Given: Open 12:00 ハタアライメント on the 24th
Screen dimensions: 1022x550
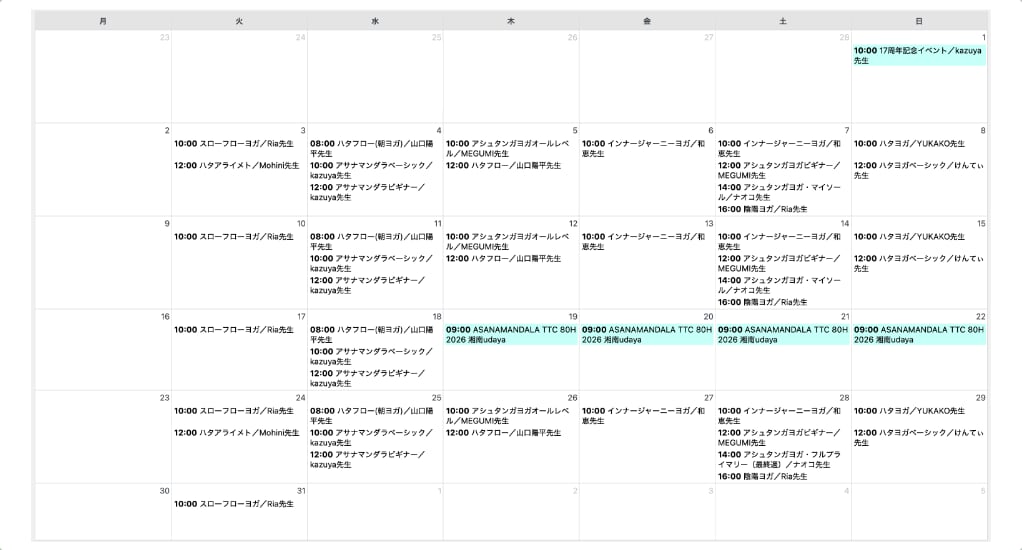Looking at the screenshot, I should pos(236,432).
